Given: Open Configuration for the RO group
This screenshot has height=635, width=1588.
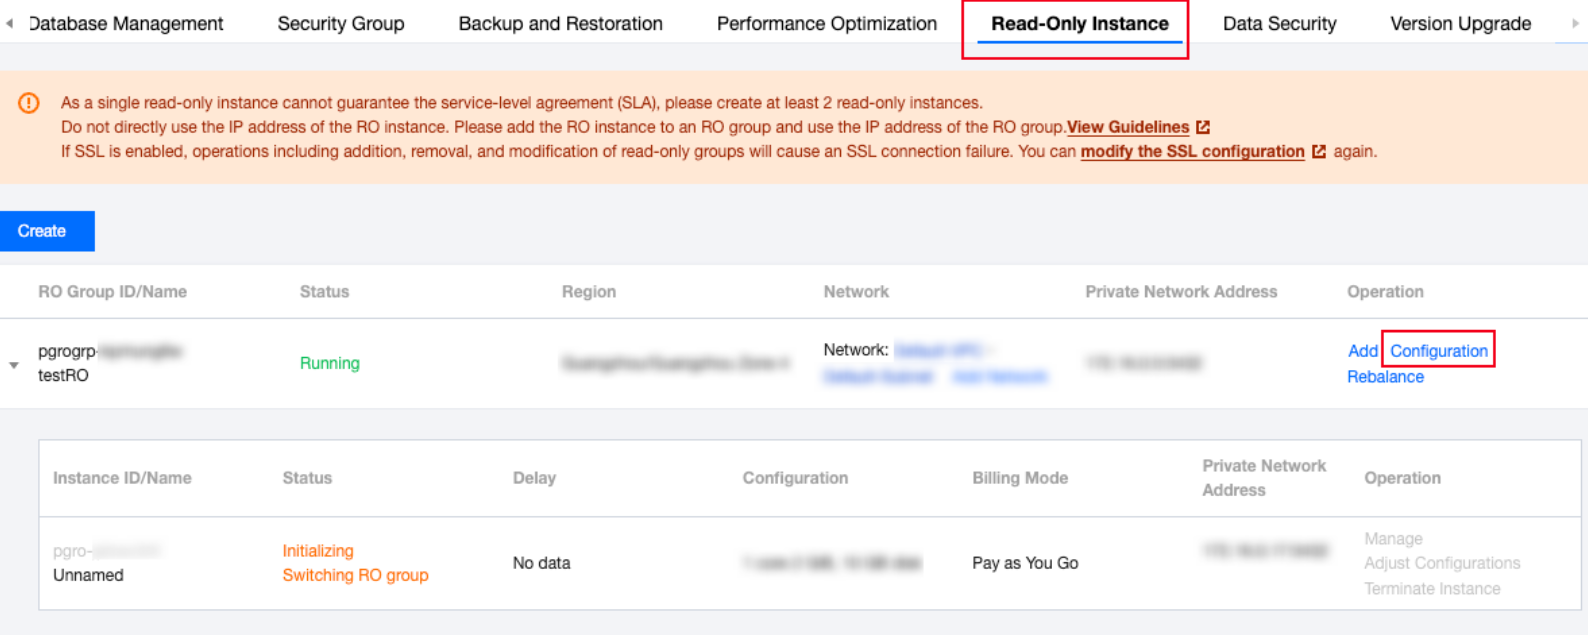Looking at the screenshot, I should pos(1438,351).
